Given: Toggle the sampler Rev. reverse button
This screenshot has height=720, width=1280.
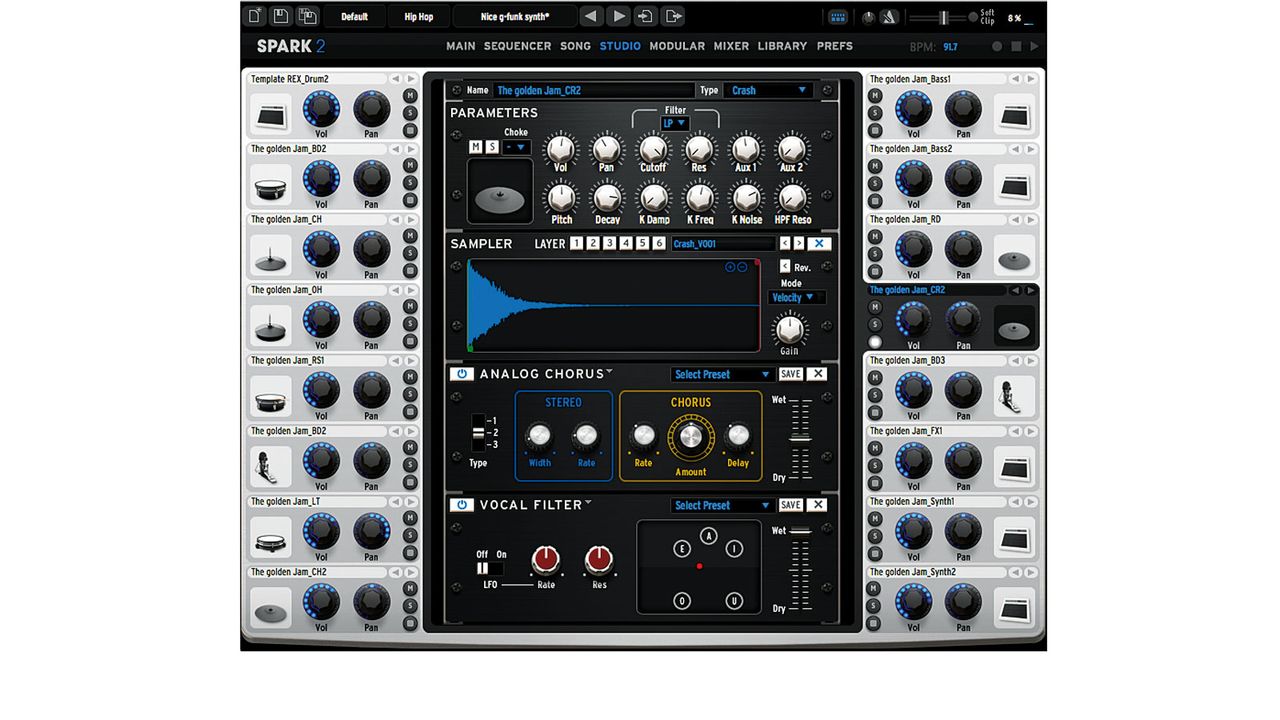Looking at the screenshot, I should pos(785,267).
